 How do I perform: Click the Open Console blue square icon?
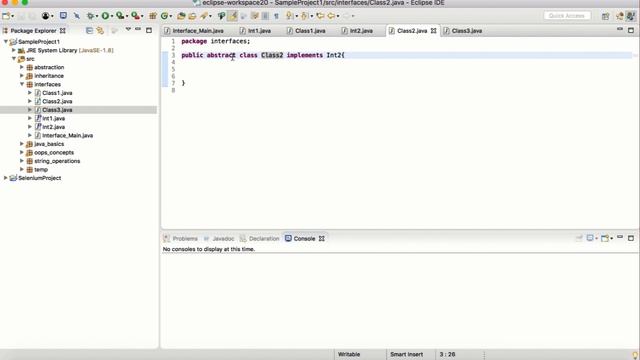tap(63, 16)
